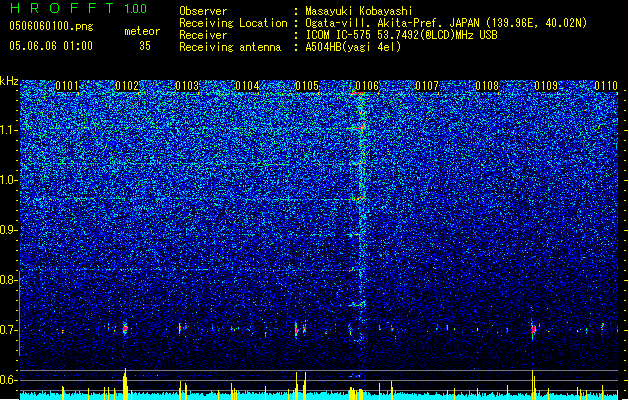This screenshot has width=629, height=400.
Task: Click the meteor label
Action: click(142, 31)
